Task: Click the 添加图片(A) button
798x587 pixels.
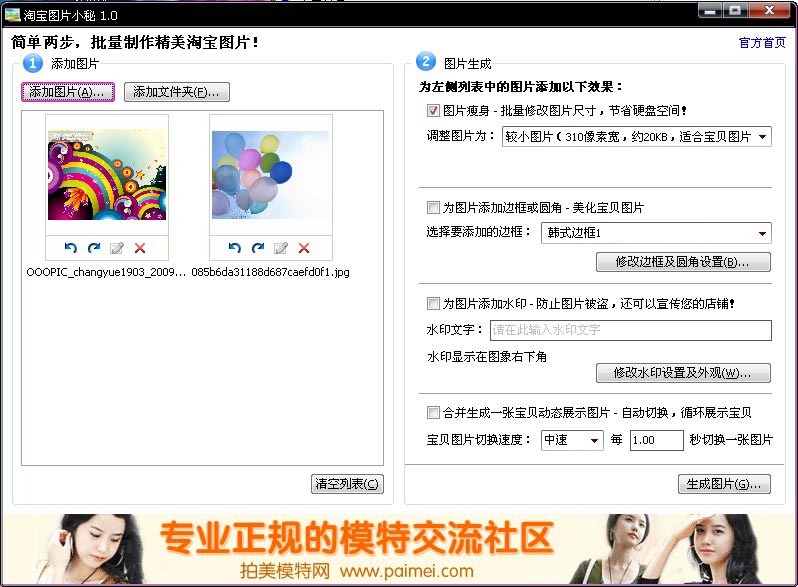Action: (x=68, y=93)
